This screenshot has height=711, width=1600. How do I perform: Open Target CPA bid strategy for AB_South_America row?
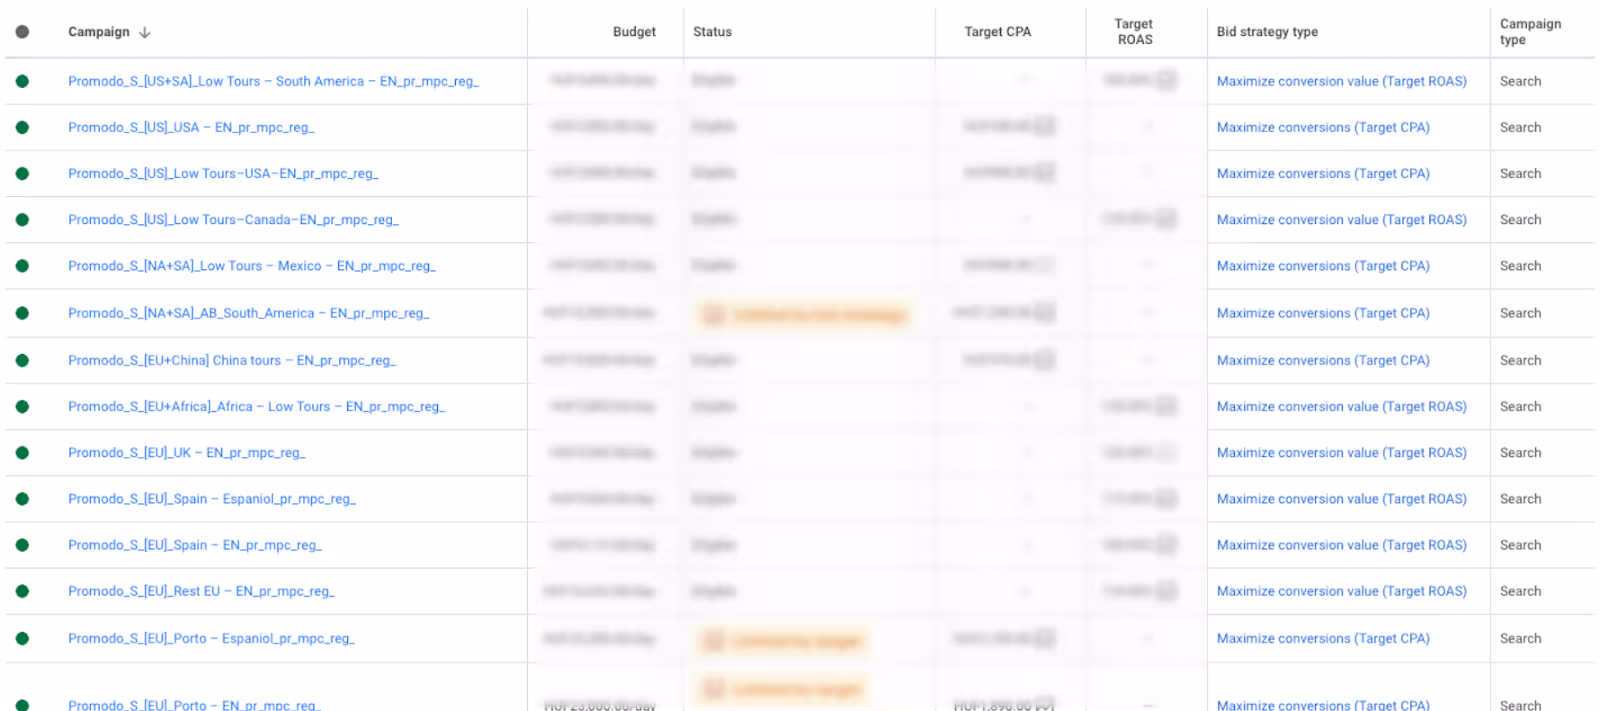pos(1323,313)
